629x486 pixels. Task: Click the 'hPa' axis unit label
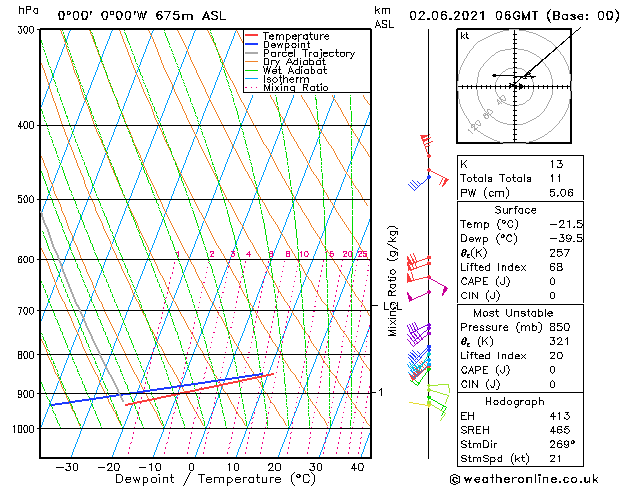pos(28,10)
